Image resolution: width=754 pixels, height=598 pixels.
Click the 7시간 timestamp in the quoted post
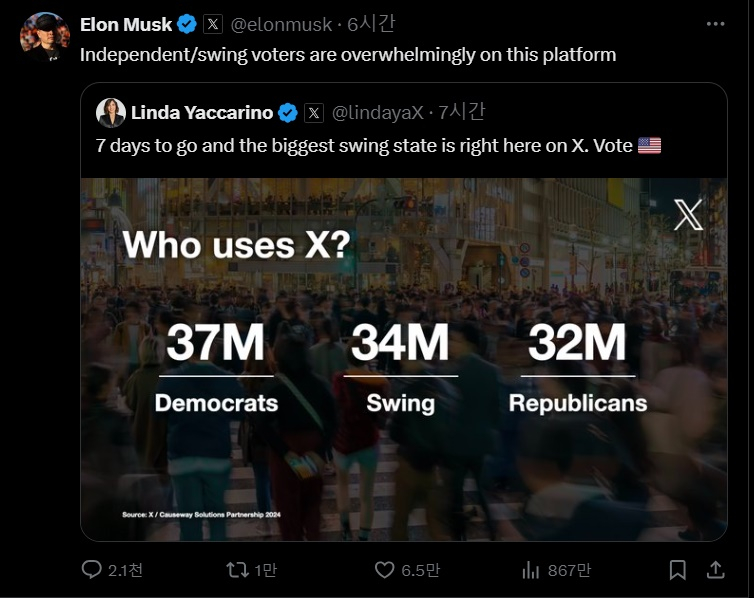click(462, 113)
